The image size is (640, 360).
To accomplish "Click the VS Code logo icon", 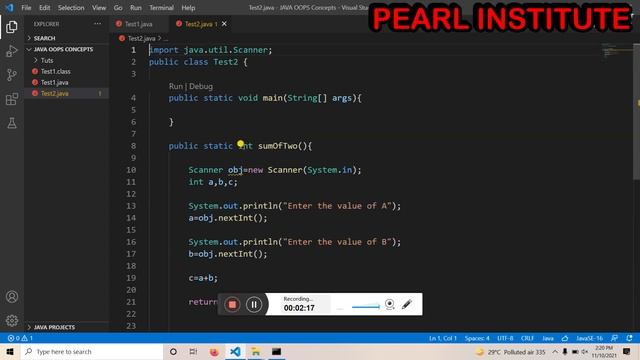I will (x=9, y=7).
